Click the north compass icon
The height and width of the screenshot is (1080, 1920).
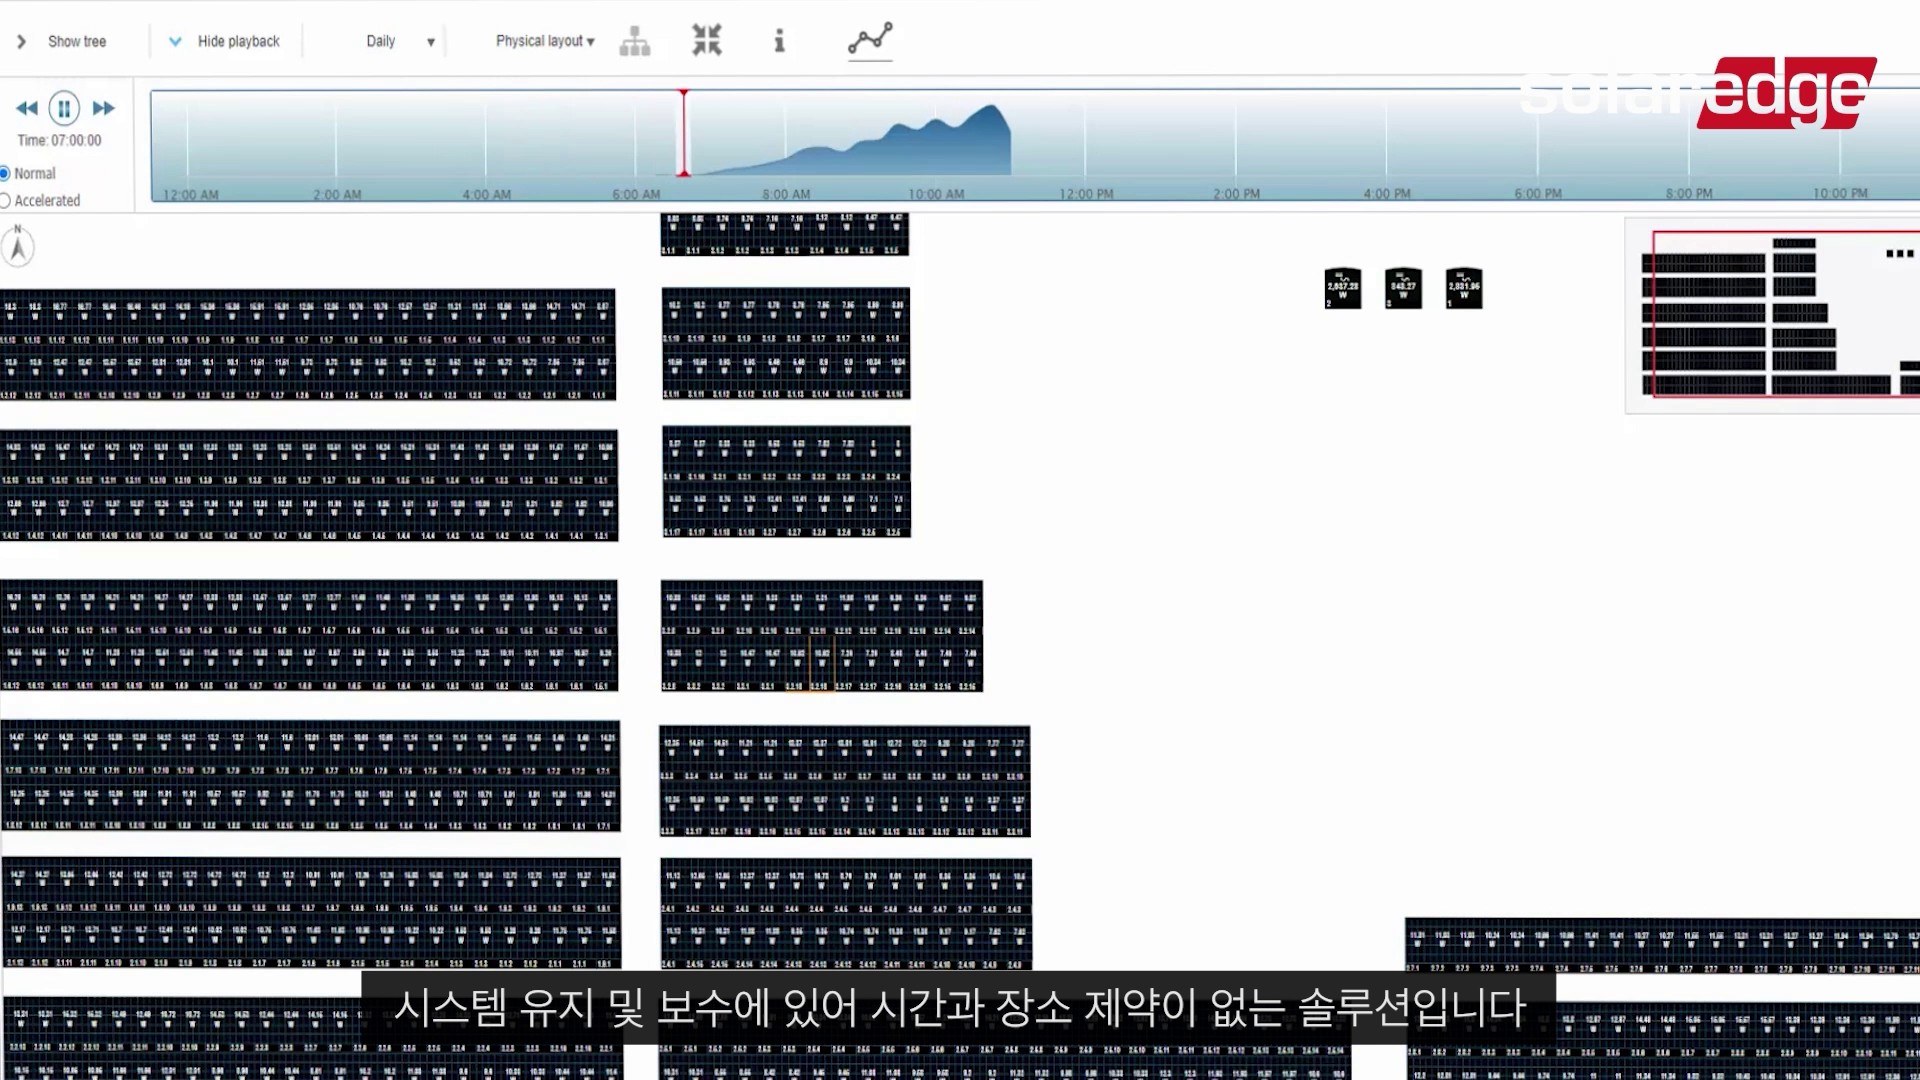18,246
